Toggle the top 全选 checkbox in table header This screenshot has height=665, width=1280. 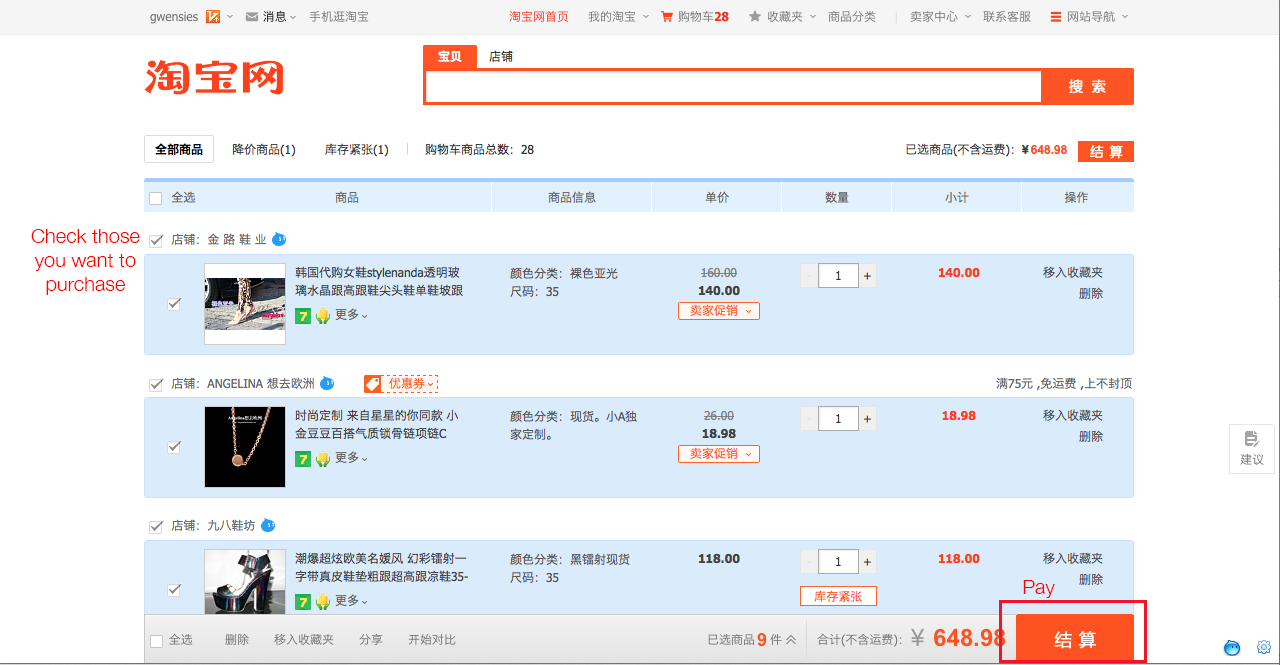(156, 198)
